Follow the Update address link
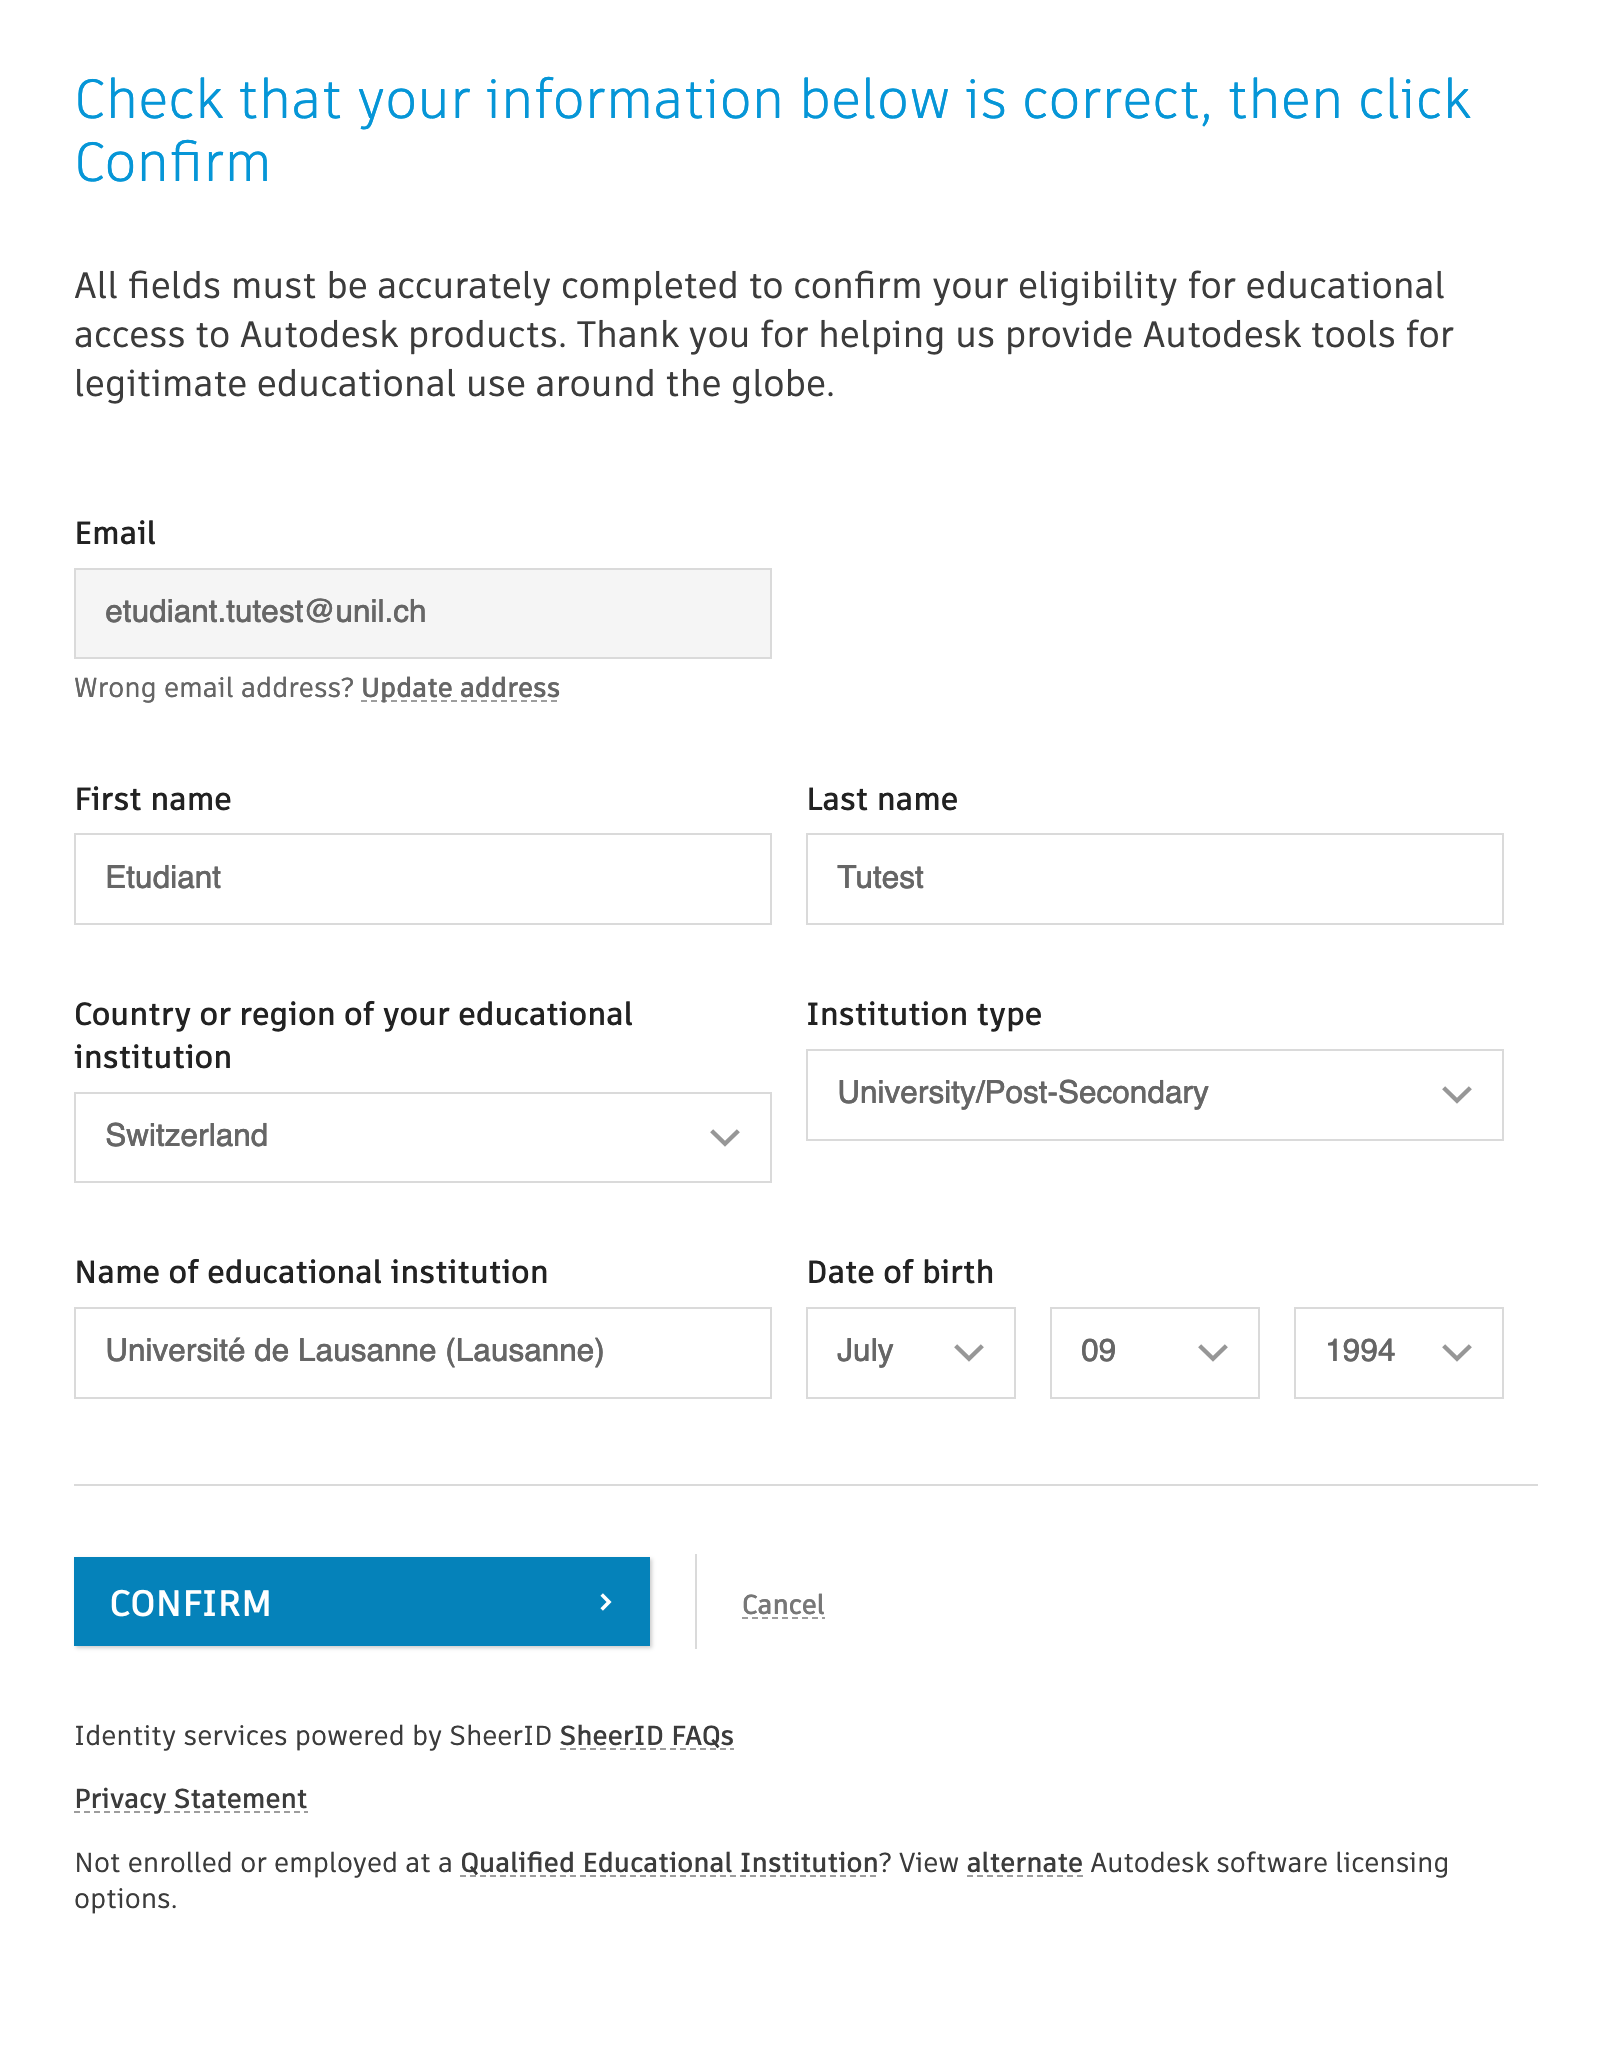Screen dimensions: 1620x2062 tap(460, 688)
